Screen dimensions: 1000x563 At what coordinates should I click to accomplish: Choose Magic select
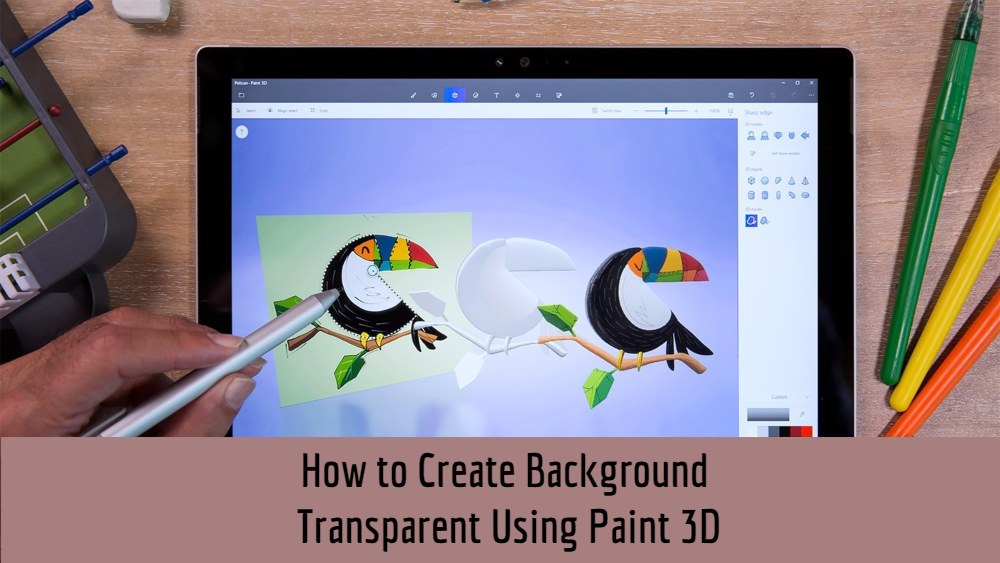pos(283,110)
